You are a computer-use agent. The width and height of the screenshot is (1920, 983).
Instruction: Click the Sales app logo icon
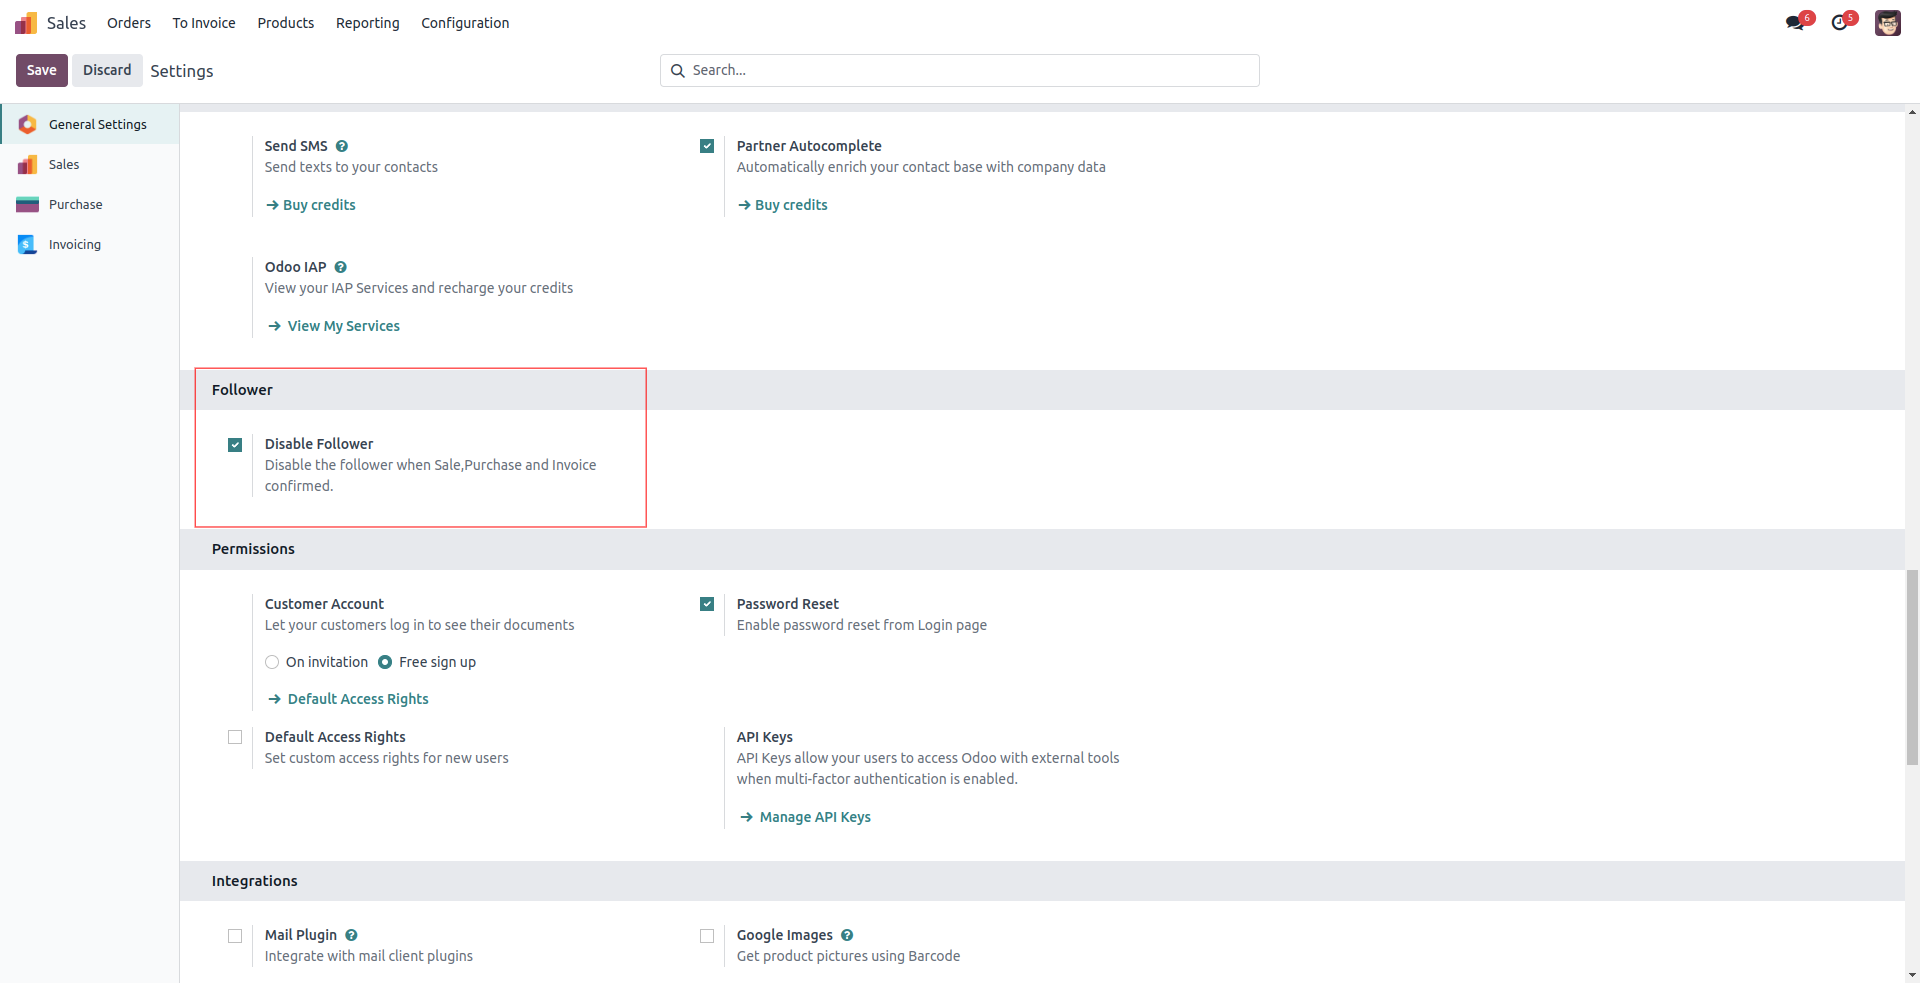point(26,23)
